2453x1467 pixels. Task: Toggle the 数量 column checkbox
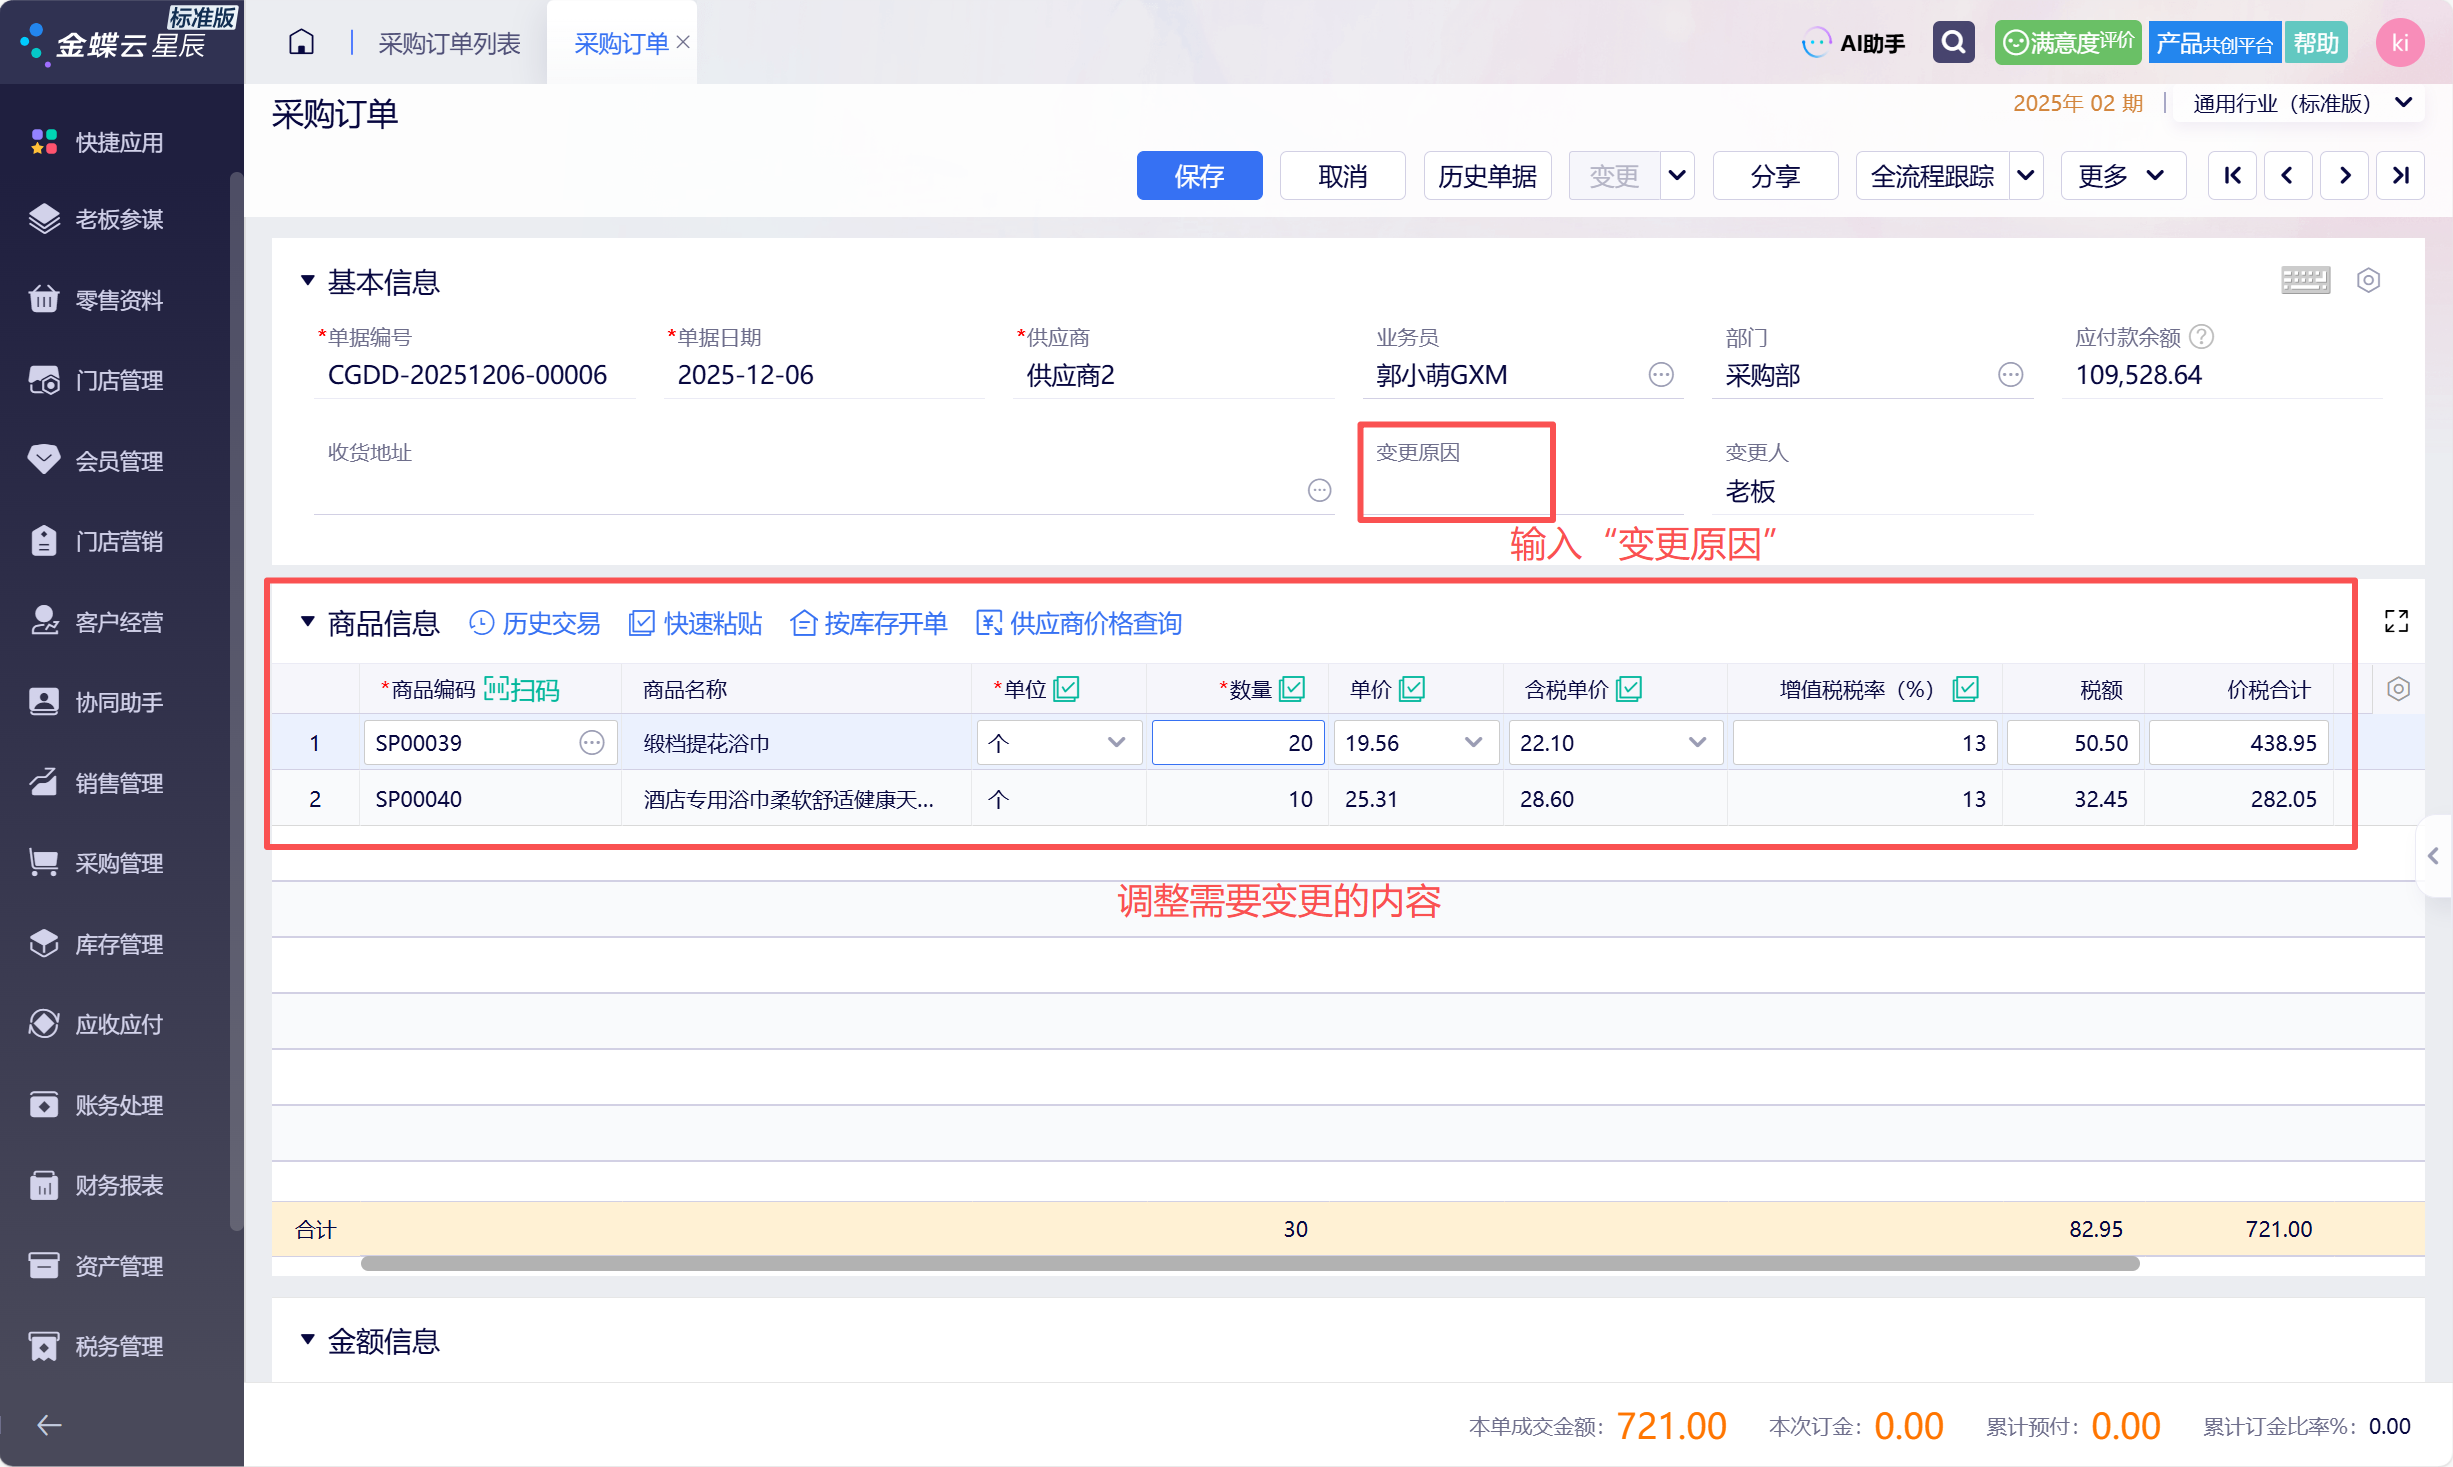1292,689
